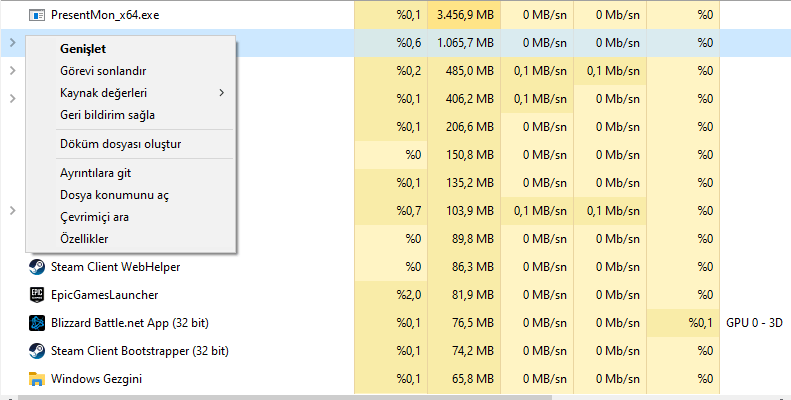
Task: Click the PresentMon_x64.exe process icon
Action: pyautogui.click(x=37, y=15)
